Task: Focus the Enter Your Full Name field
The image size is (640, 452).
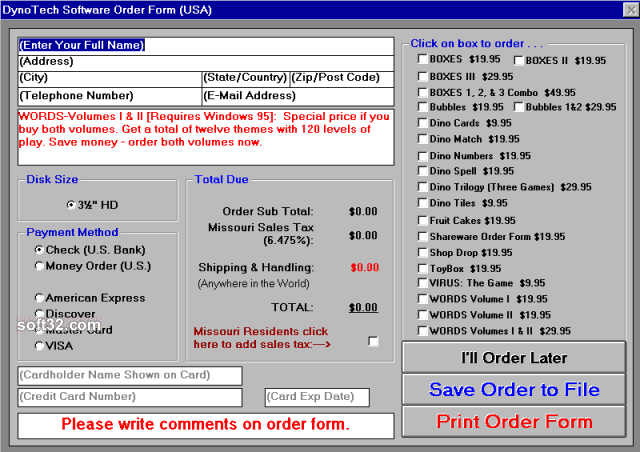Action: [206, 46]
